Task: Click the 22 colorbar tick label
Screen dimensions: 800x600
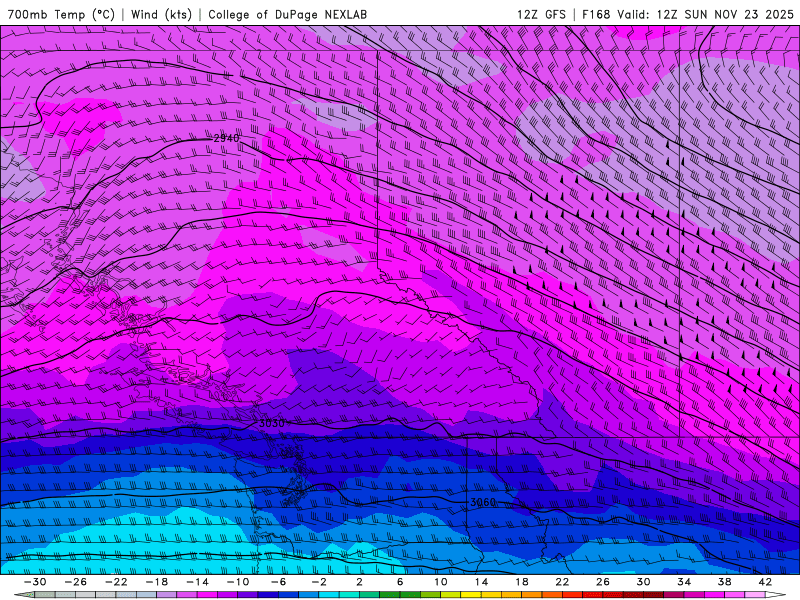Action: [562, 582]
